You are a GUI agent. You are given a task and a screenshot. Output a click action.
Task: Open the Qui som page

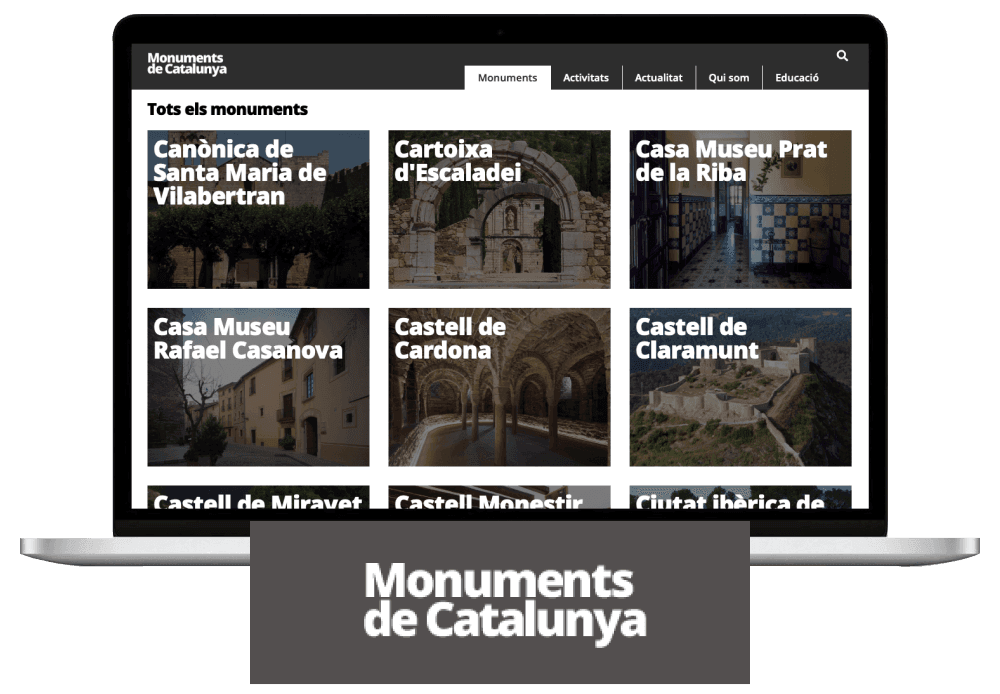coord(728,77)
